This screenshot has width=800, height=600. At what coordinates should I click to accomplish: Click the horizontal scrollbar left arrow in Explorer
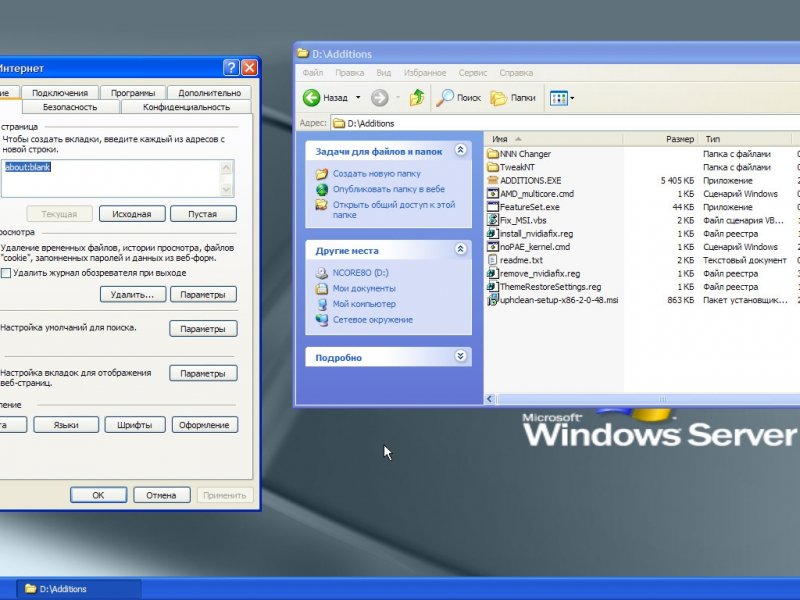[490, 398]
